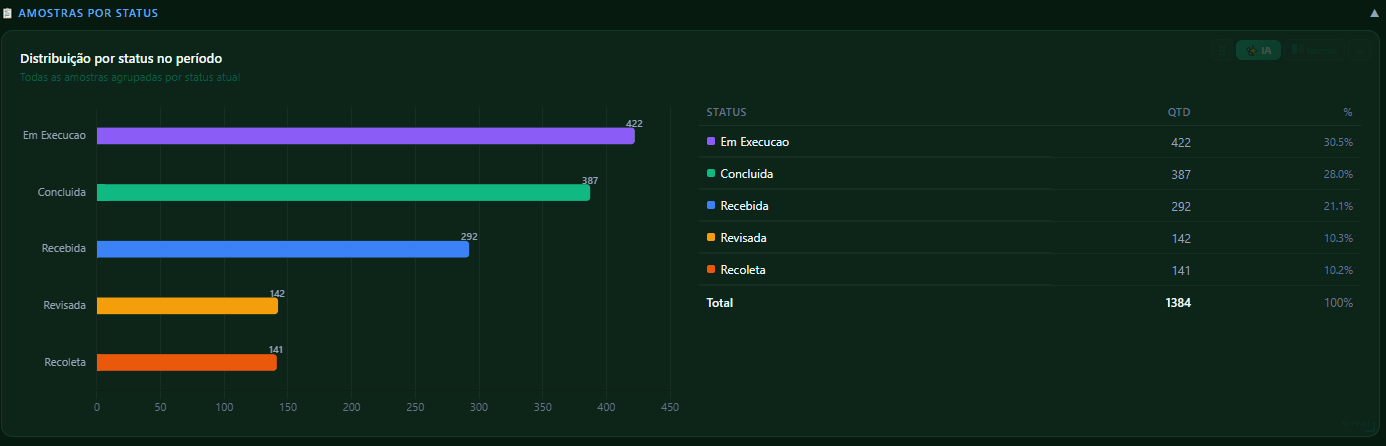Click the blue Recebida bar

[283, 249]
